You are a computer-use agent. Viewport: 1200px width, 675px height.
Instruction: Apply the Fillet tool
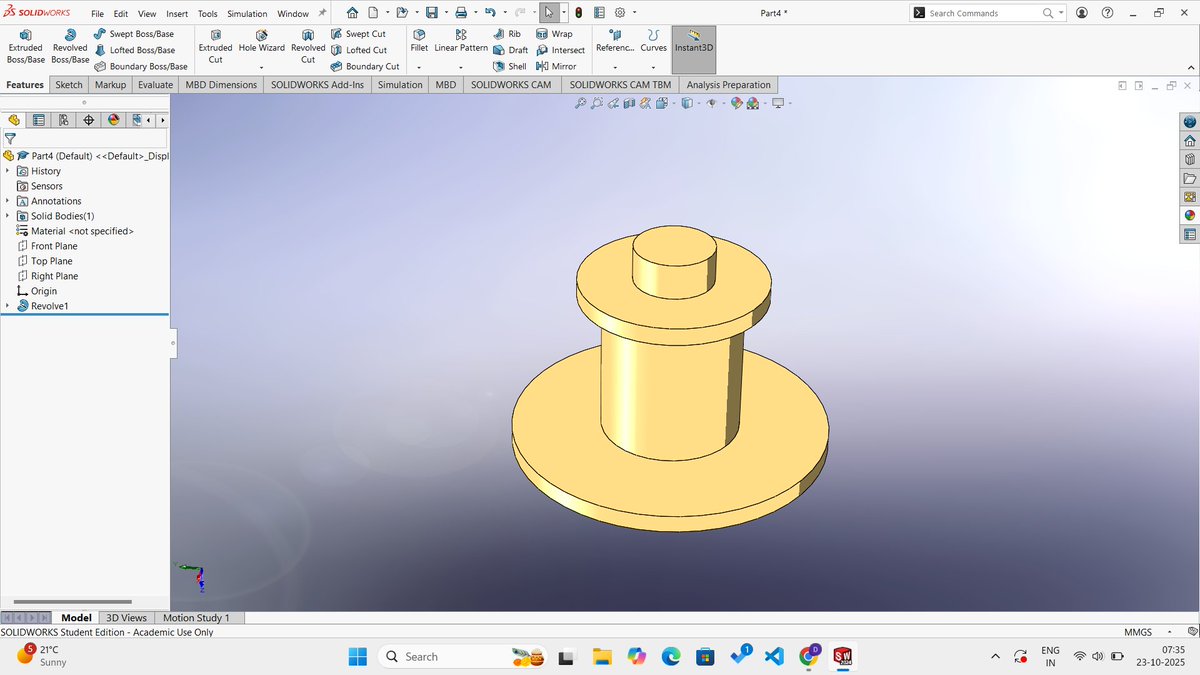tap(419, 40)
